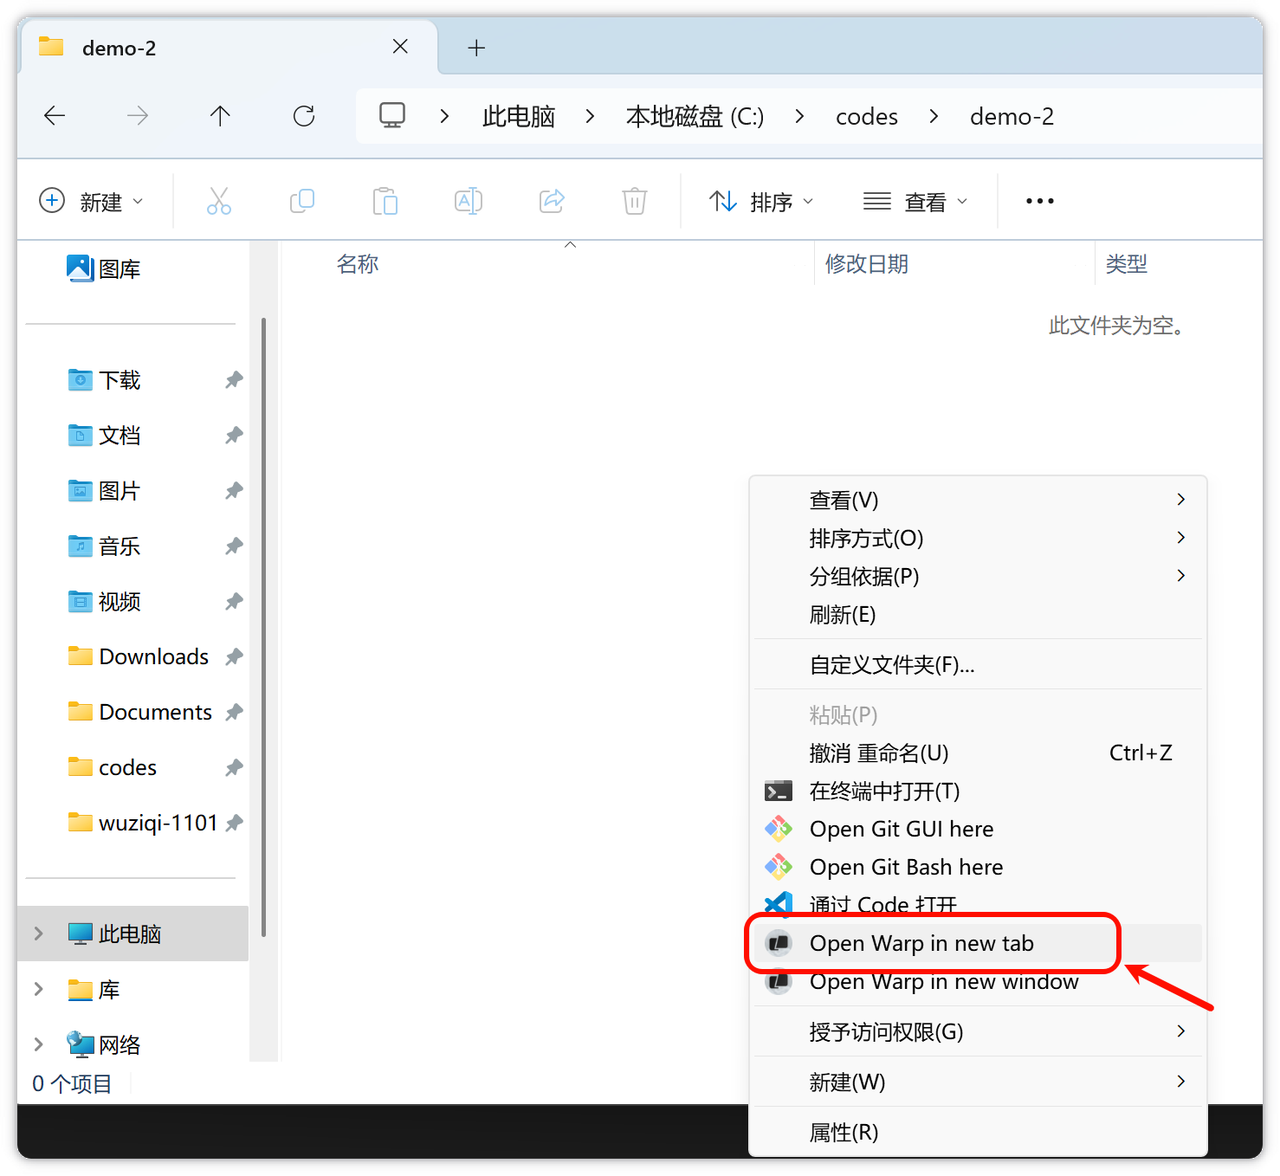Expand the 此电脑 tree node
This screenshot has height=1176, width=1280.
click(x=39, y=933)
